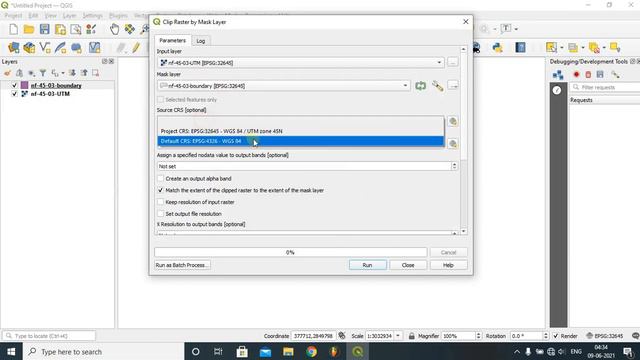Click the New Virtual Layer icon
Screen dimensions: 640x360
coord(94,48)
